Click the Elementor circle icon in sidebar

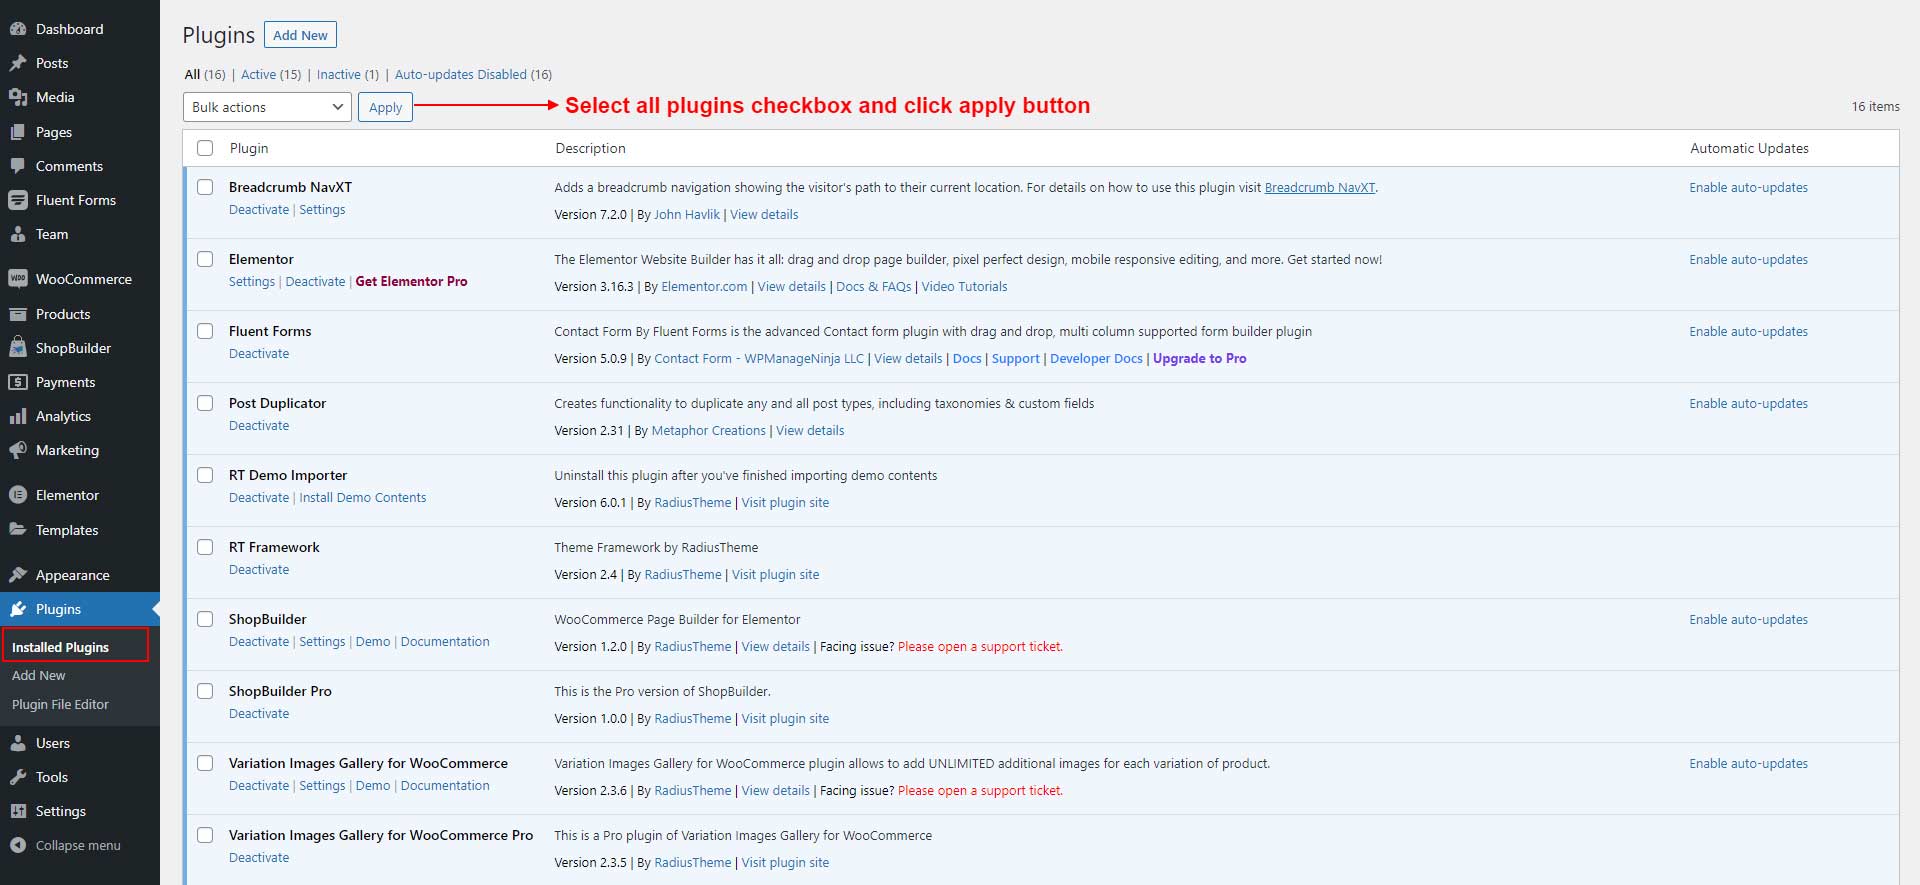pos(18,495)
